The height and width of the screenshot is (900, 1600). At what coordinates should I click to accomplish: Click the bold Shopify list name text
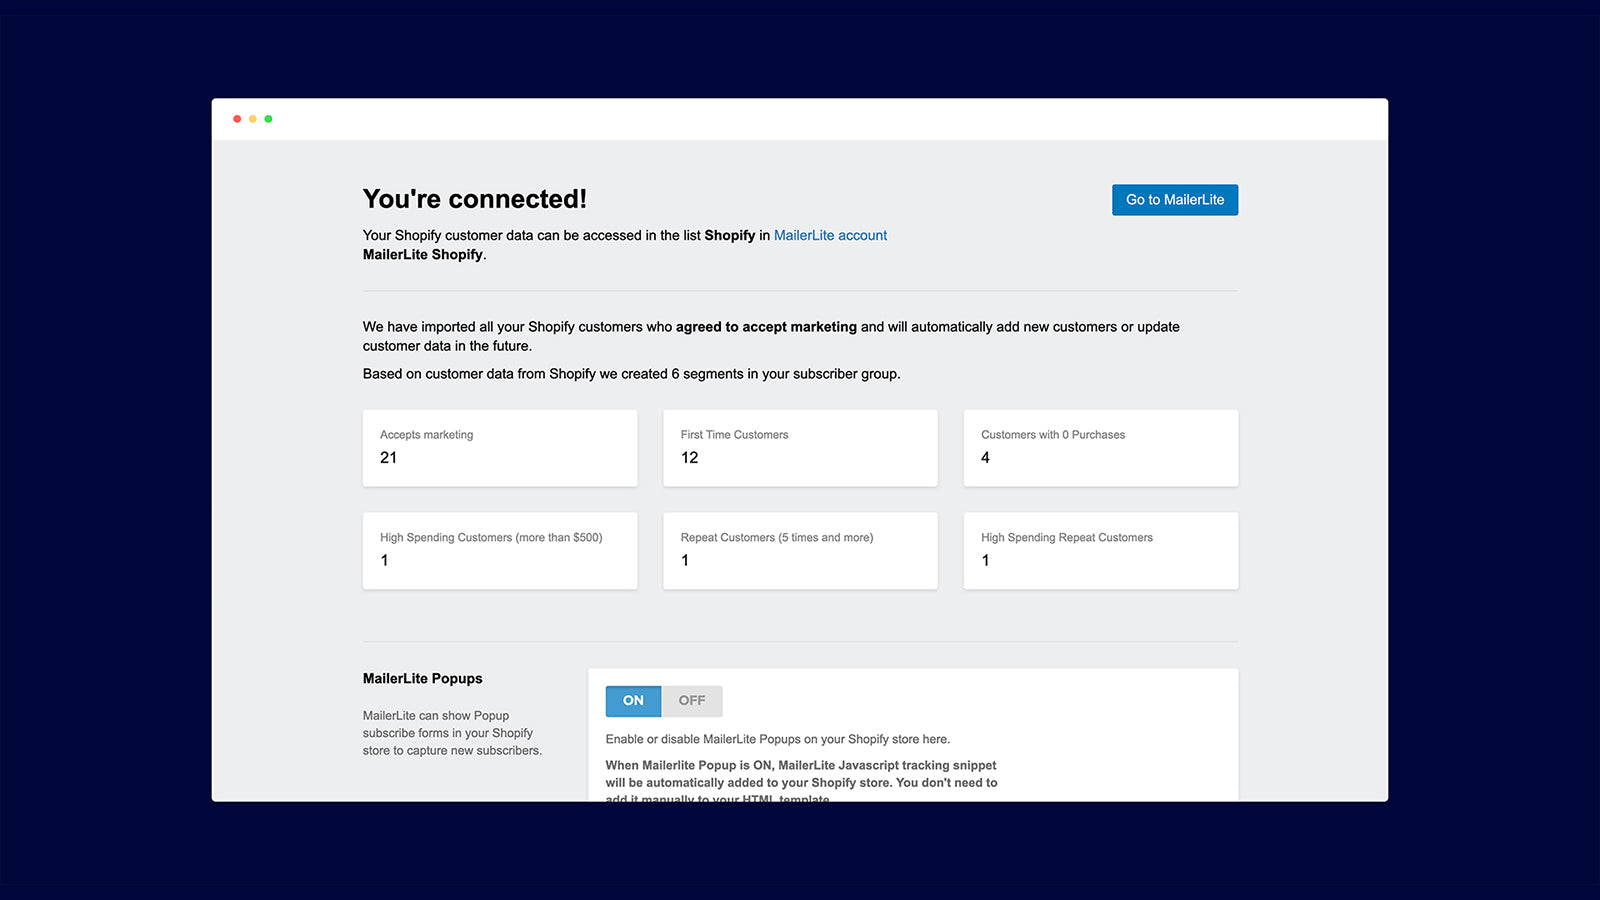[x=729, y=235]
